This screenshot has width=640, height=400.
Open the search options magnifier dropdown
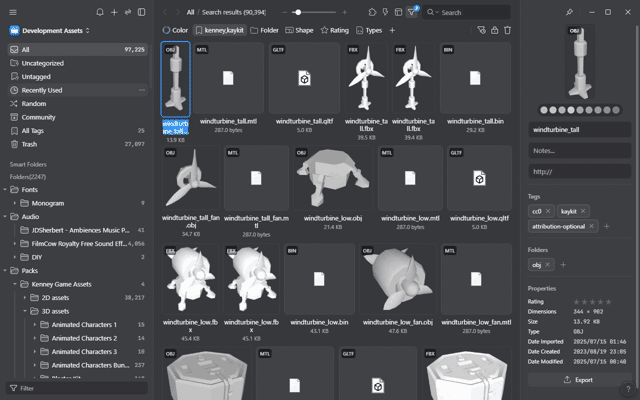433,12
